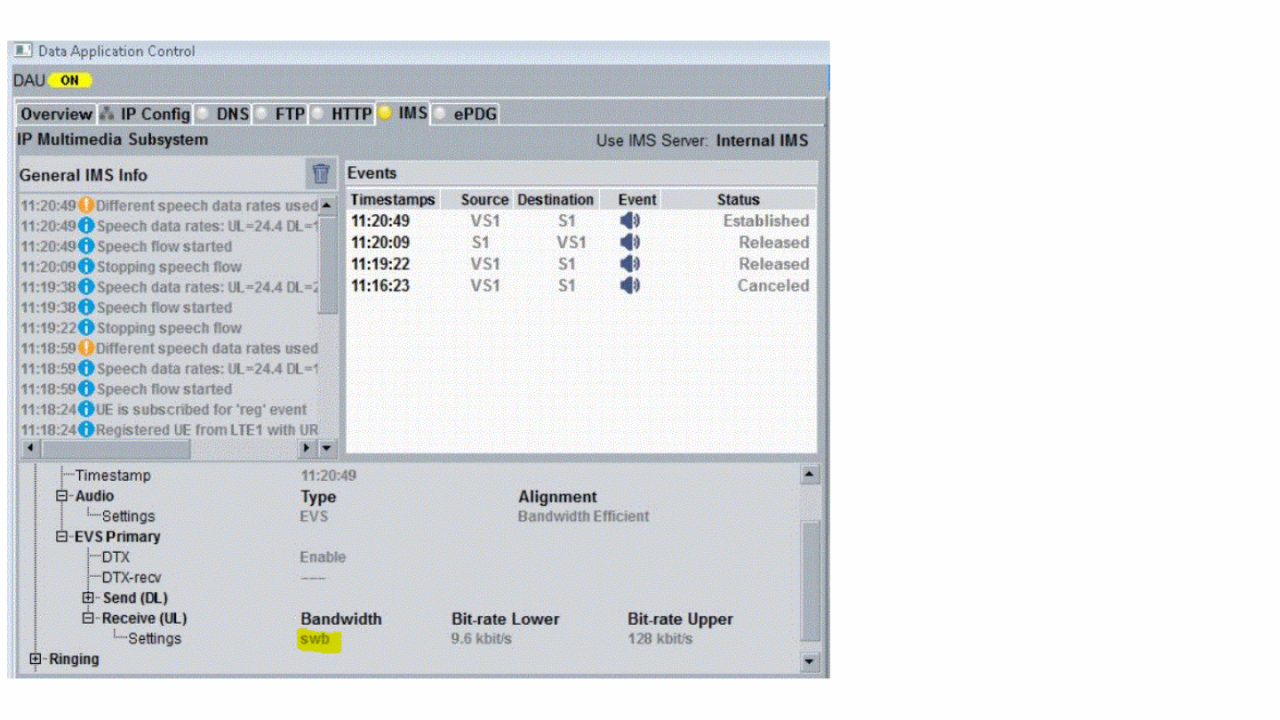Toggle the DAU ON switch
The width and height of the screenshot is (1280, 720).
pyautogui.click(x=69, y=80)
